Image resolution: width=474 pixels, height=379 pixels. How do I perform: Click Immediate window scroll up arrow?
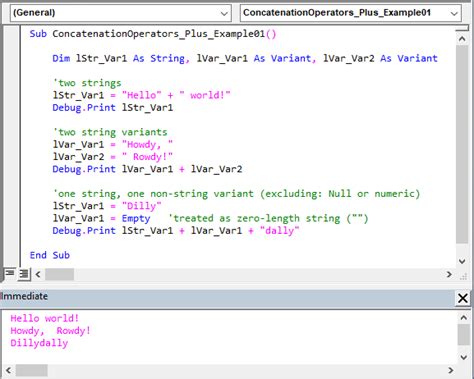point(464,318)
